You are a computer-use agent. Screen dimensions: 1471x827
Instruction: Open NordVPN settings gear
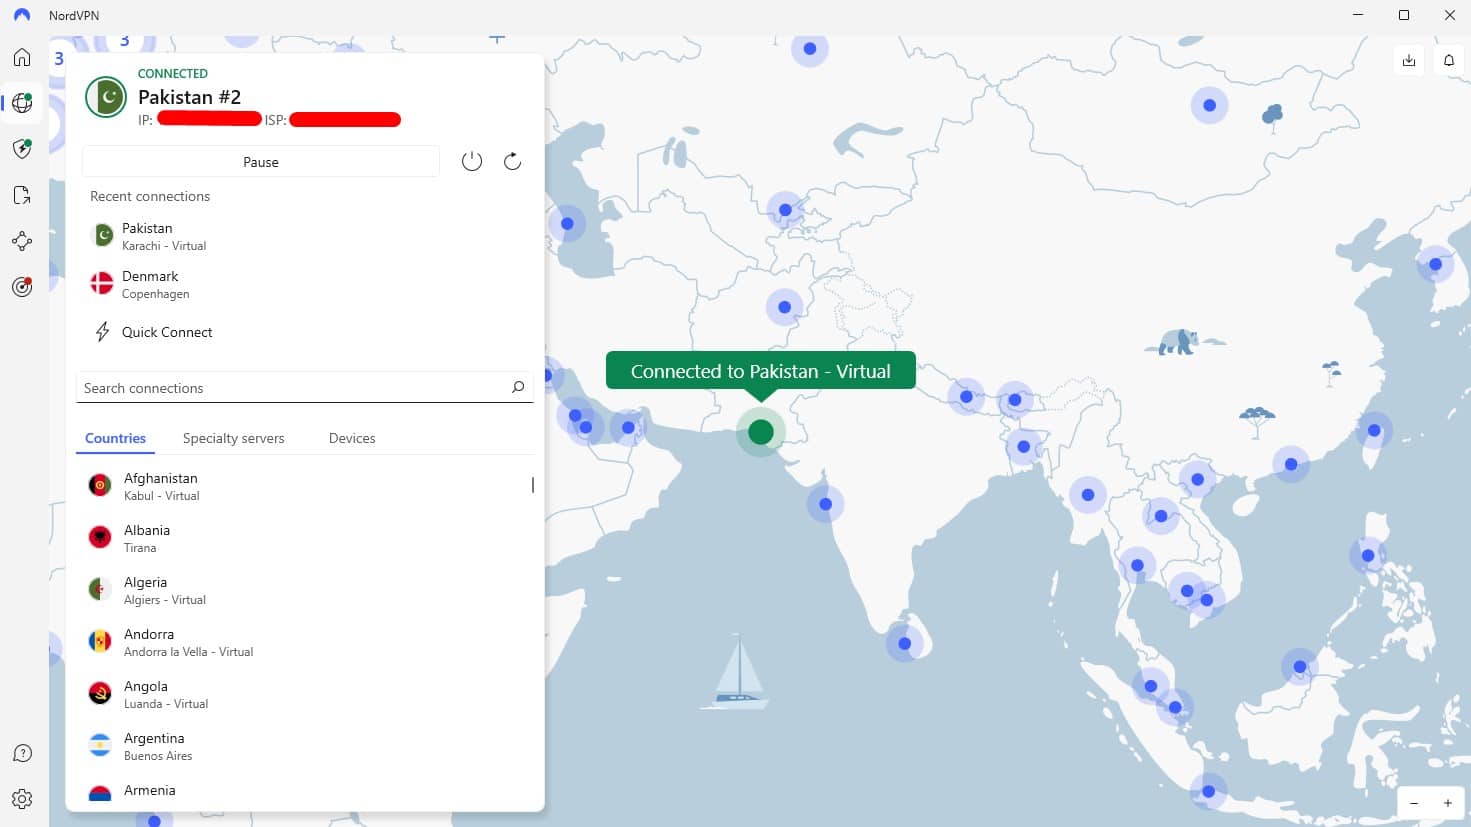point(21,798)
